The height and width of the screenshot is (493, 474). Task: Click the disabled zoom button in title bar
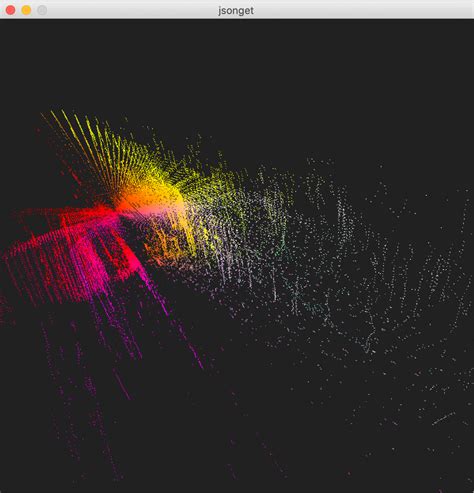pyautogui.click(x=42, y=10)
